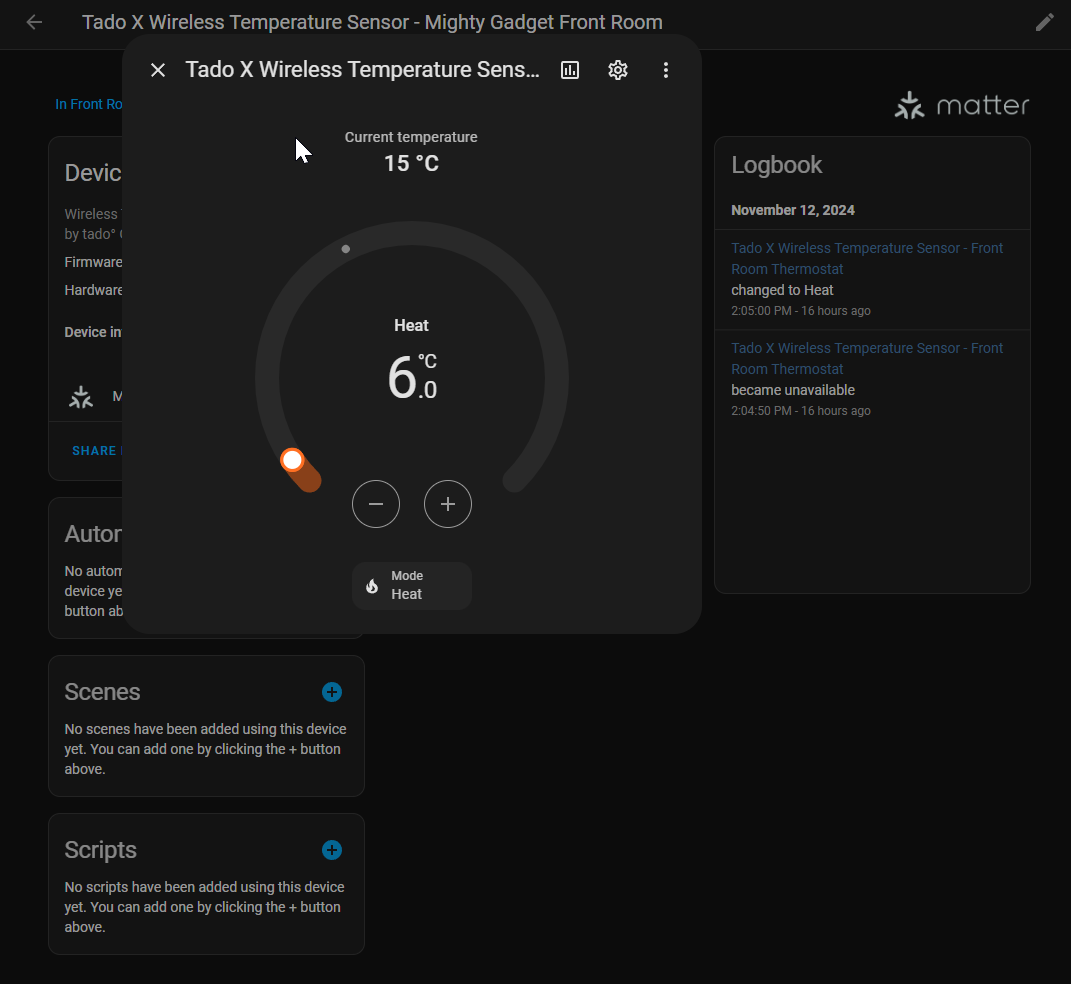1071x984 pixels.
Task: Add a script with the plus icon
Action: click(332, 850)
